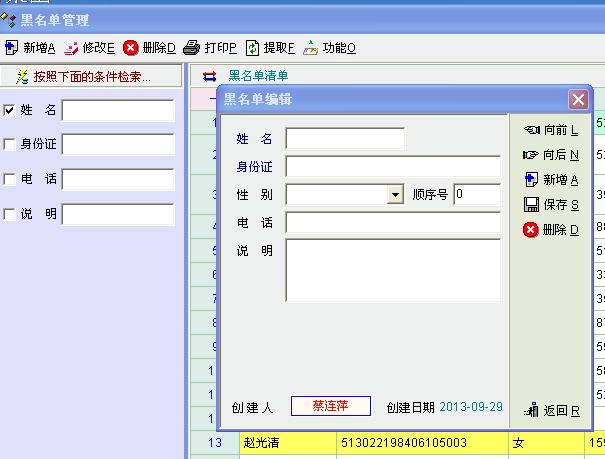Close the 黑名单编辑 dialog
The width and height of the screenshot is (605, 459).
578,100
